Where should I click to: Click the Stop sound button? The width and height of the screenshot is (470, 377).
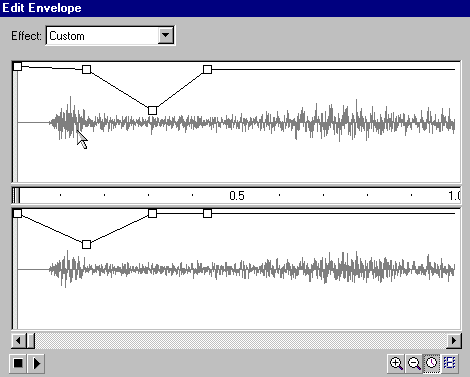18,363
